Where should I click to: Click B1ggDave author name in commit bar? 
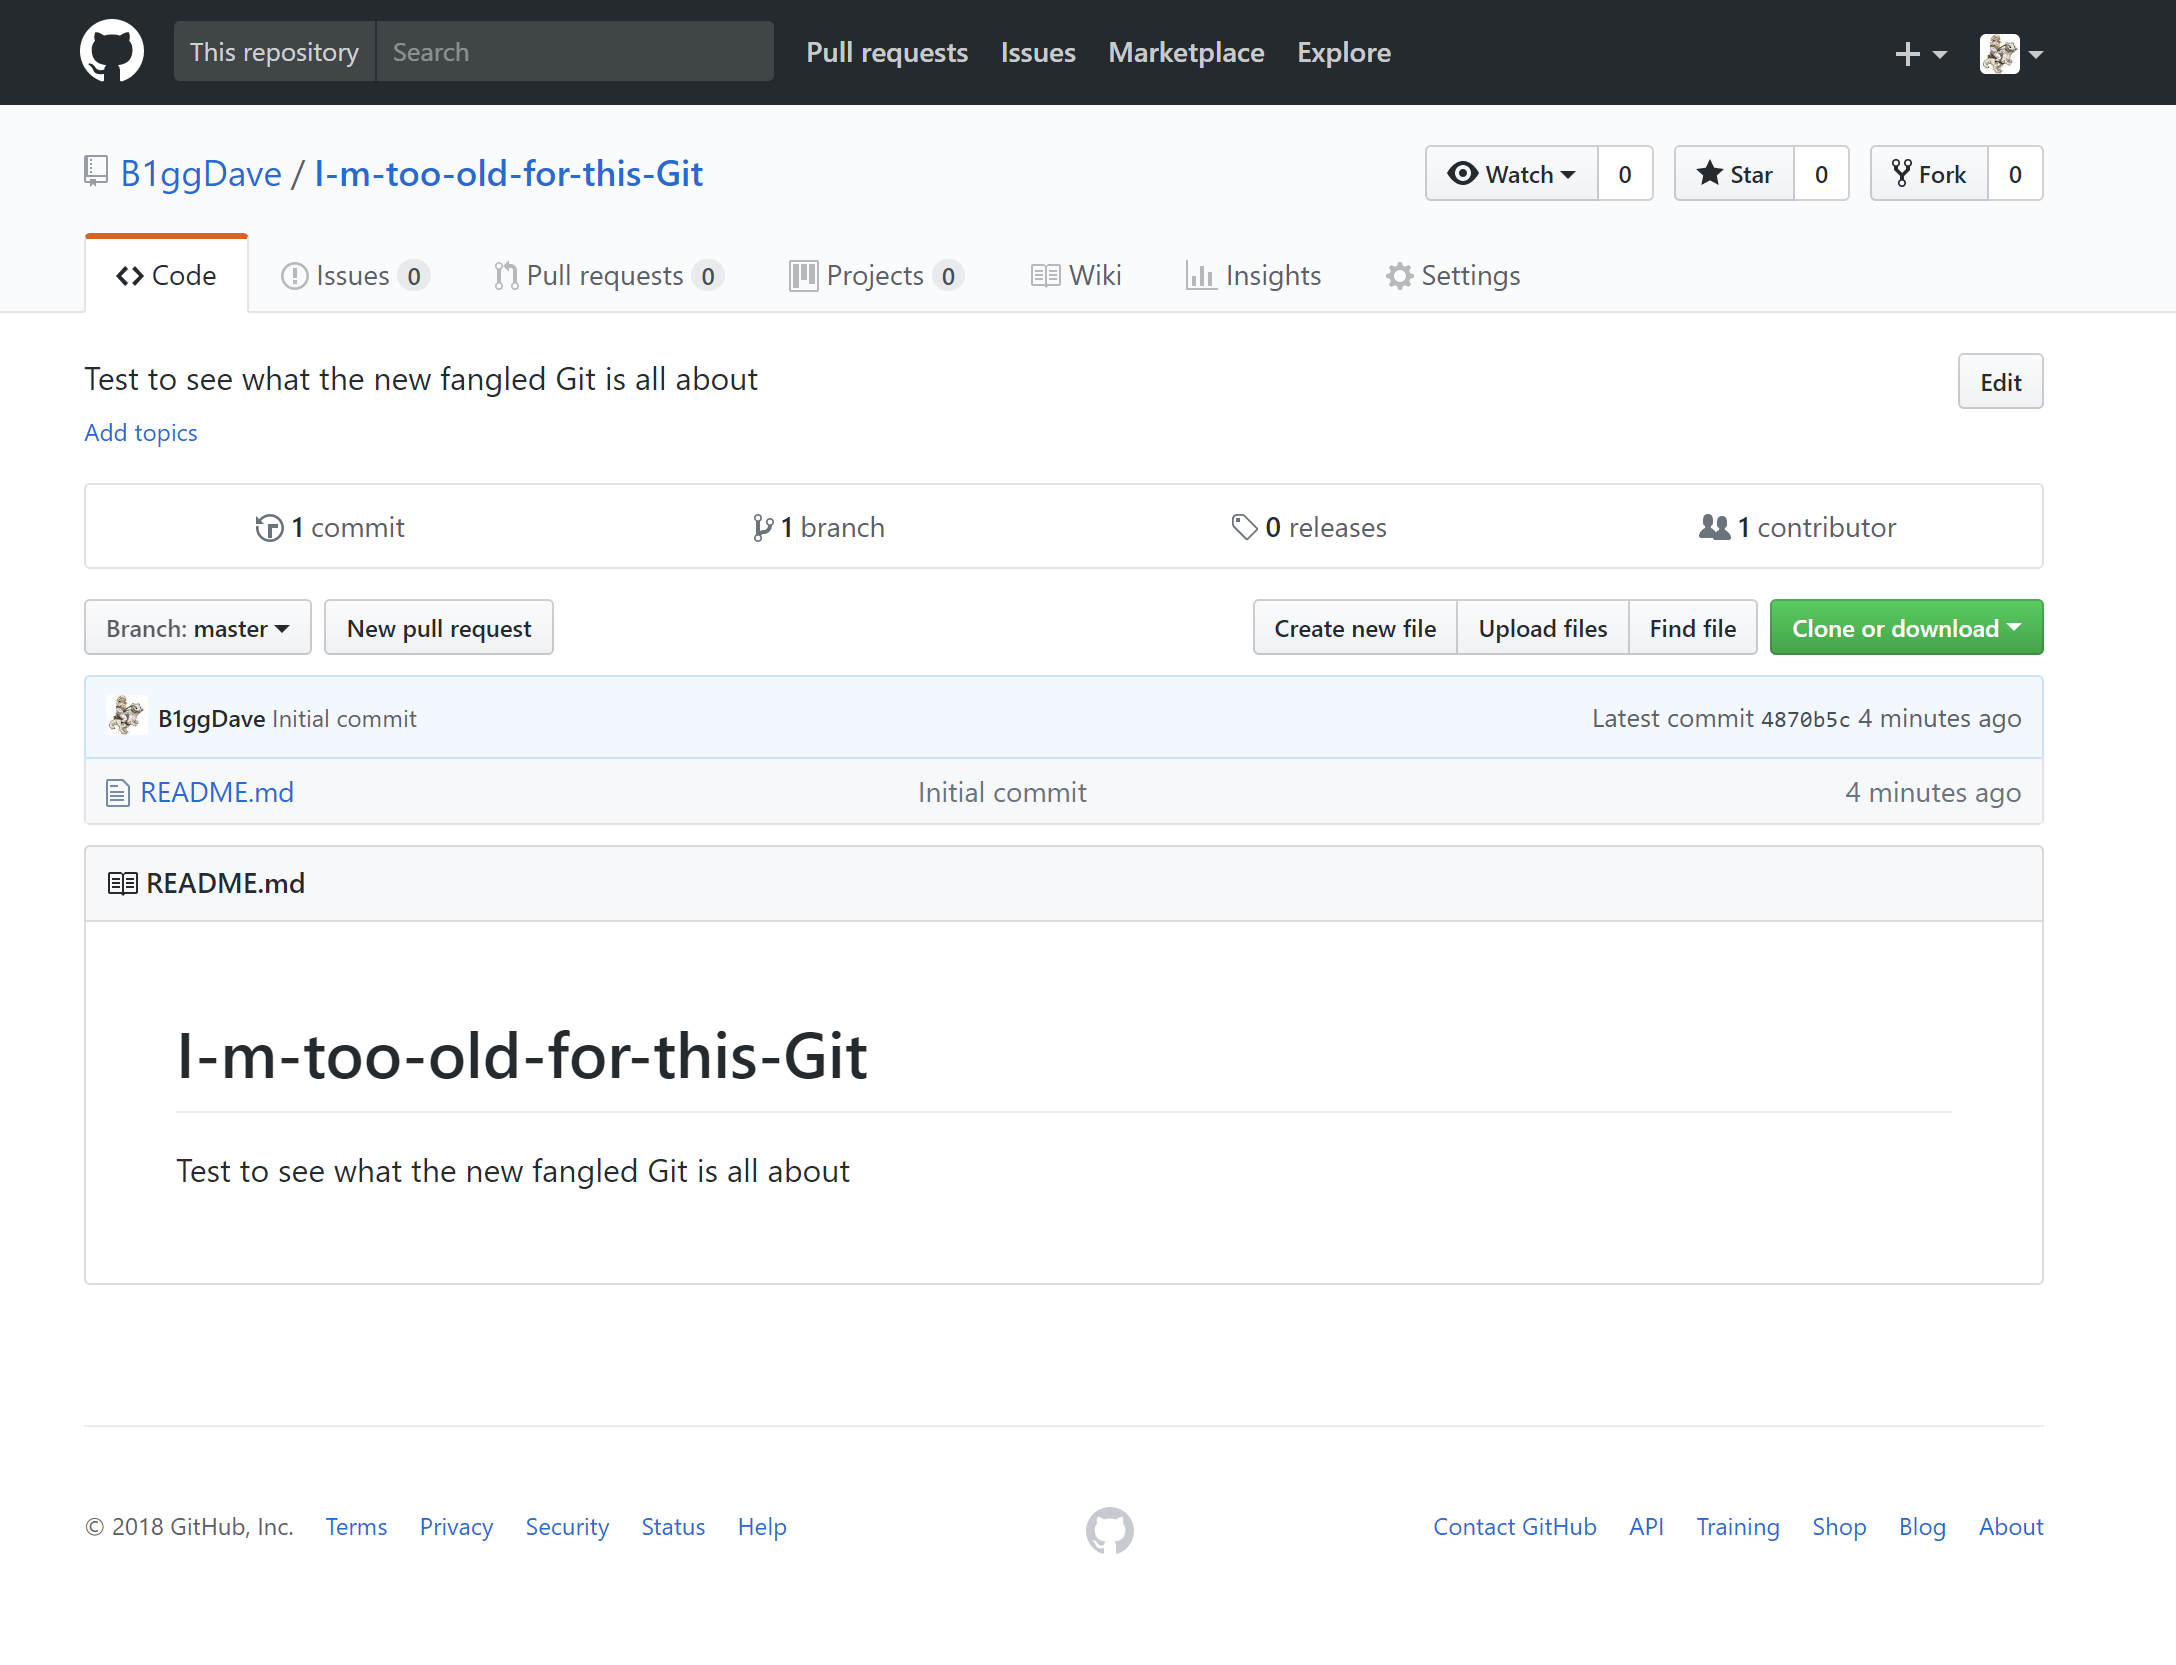[x=211, y=719]
